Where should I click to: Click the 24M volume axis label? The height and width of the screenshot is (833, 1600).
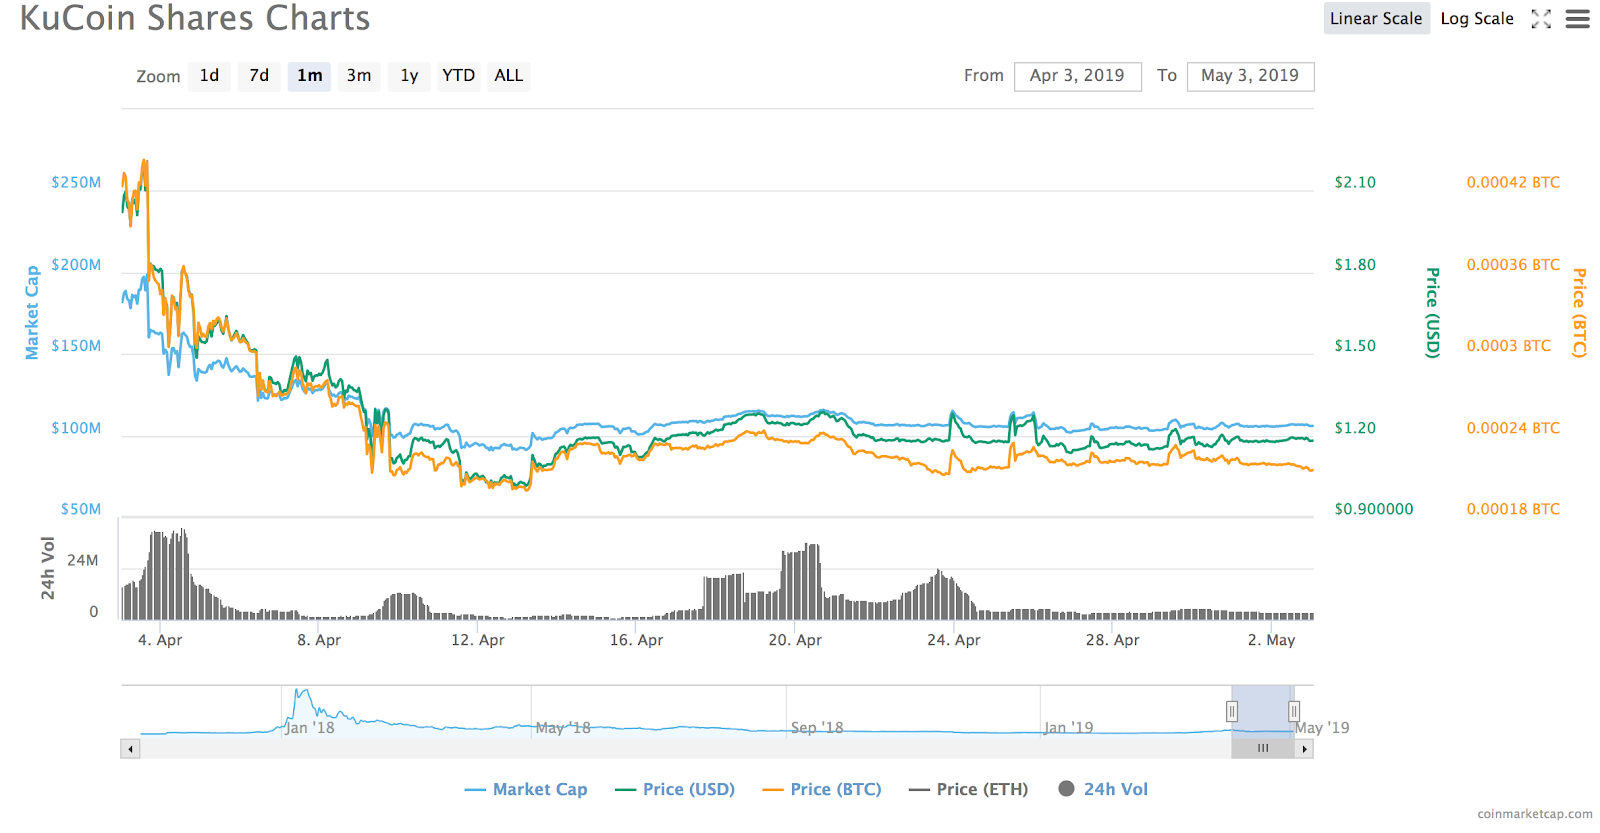click(x=83, y=560)
